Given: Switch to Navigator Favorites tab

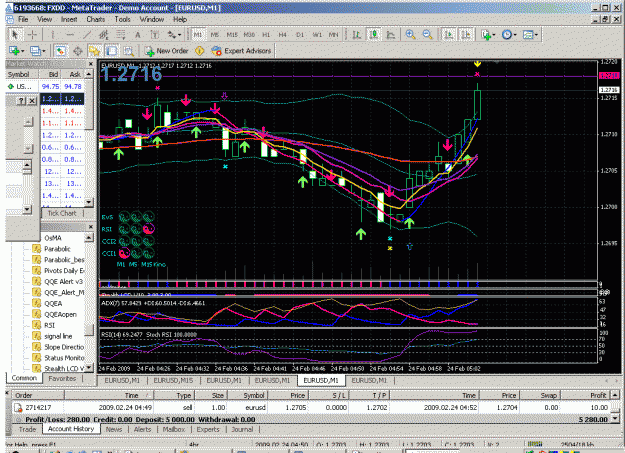Looking at the screenshot, I should 62,378.
